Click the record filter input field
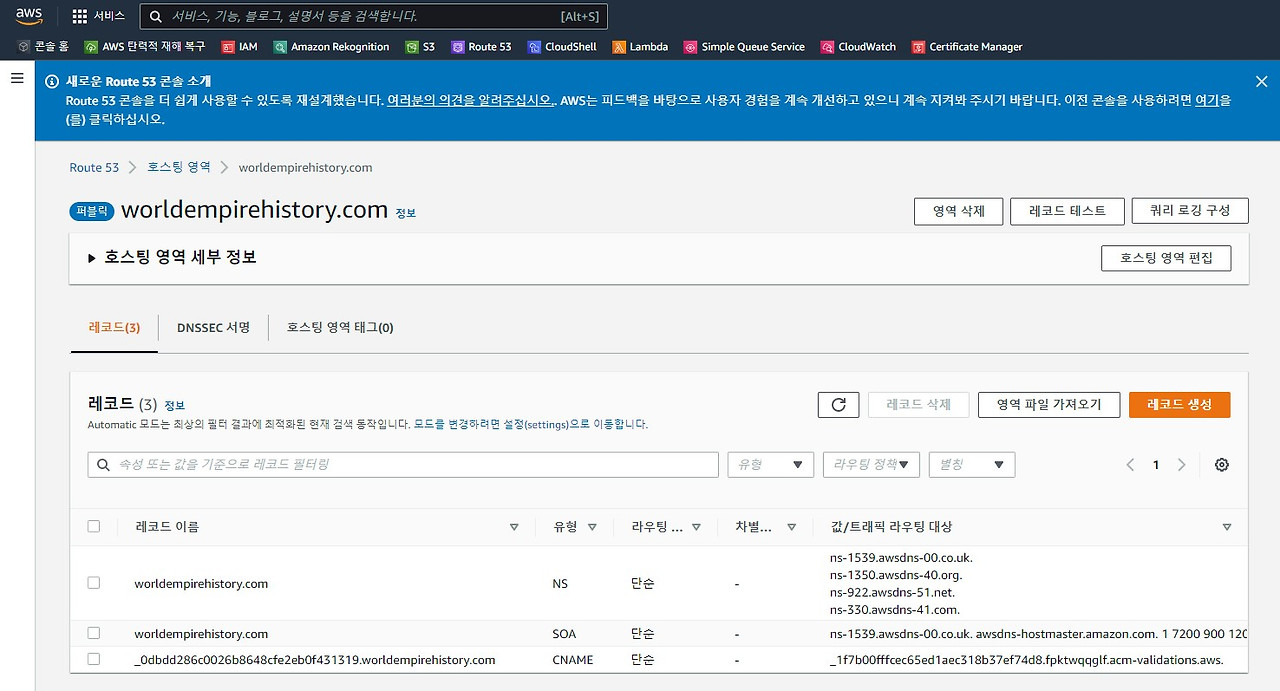1280x691 pixels. pyautogui.click(x=400, y=464)
